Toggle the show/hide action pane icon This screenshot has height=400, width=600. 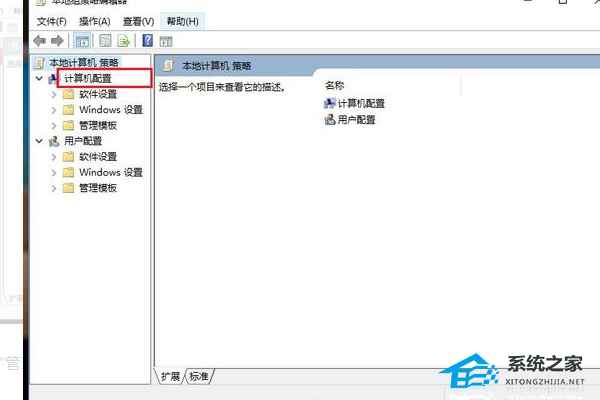[x=166, y=41]
